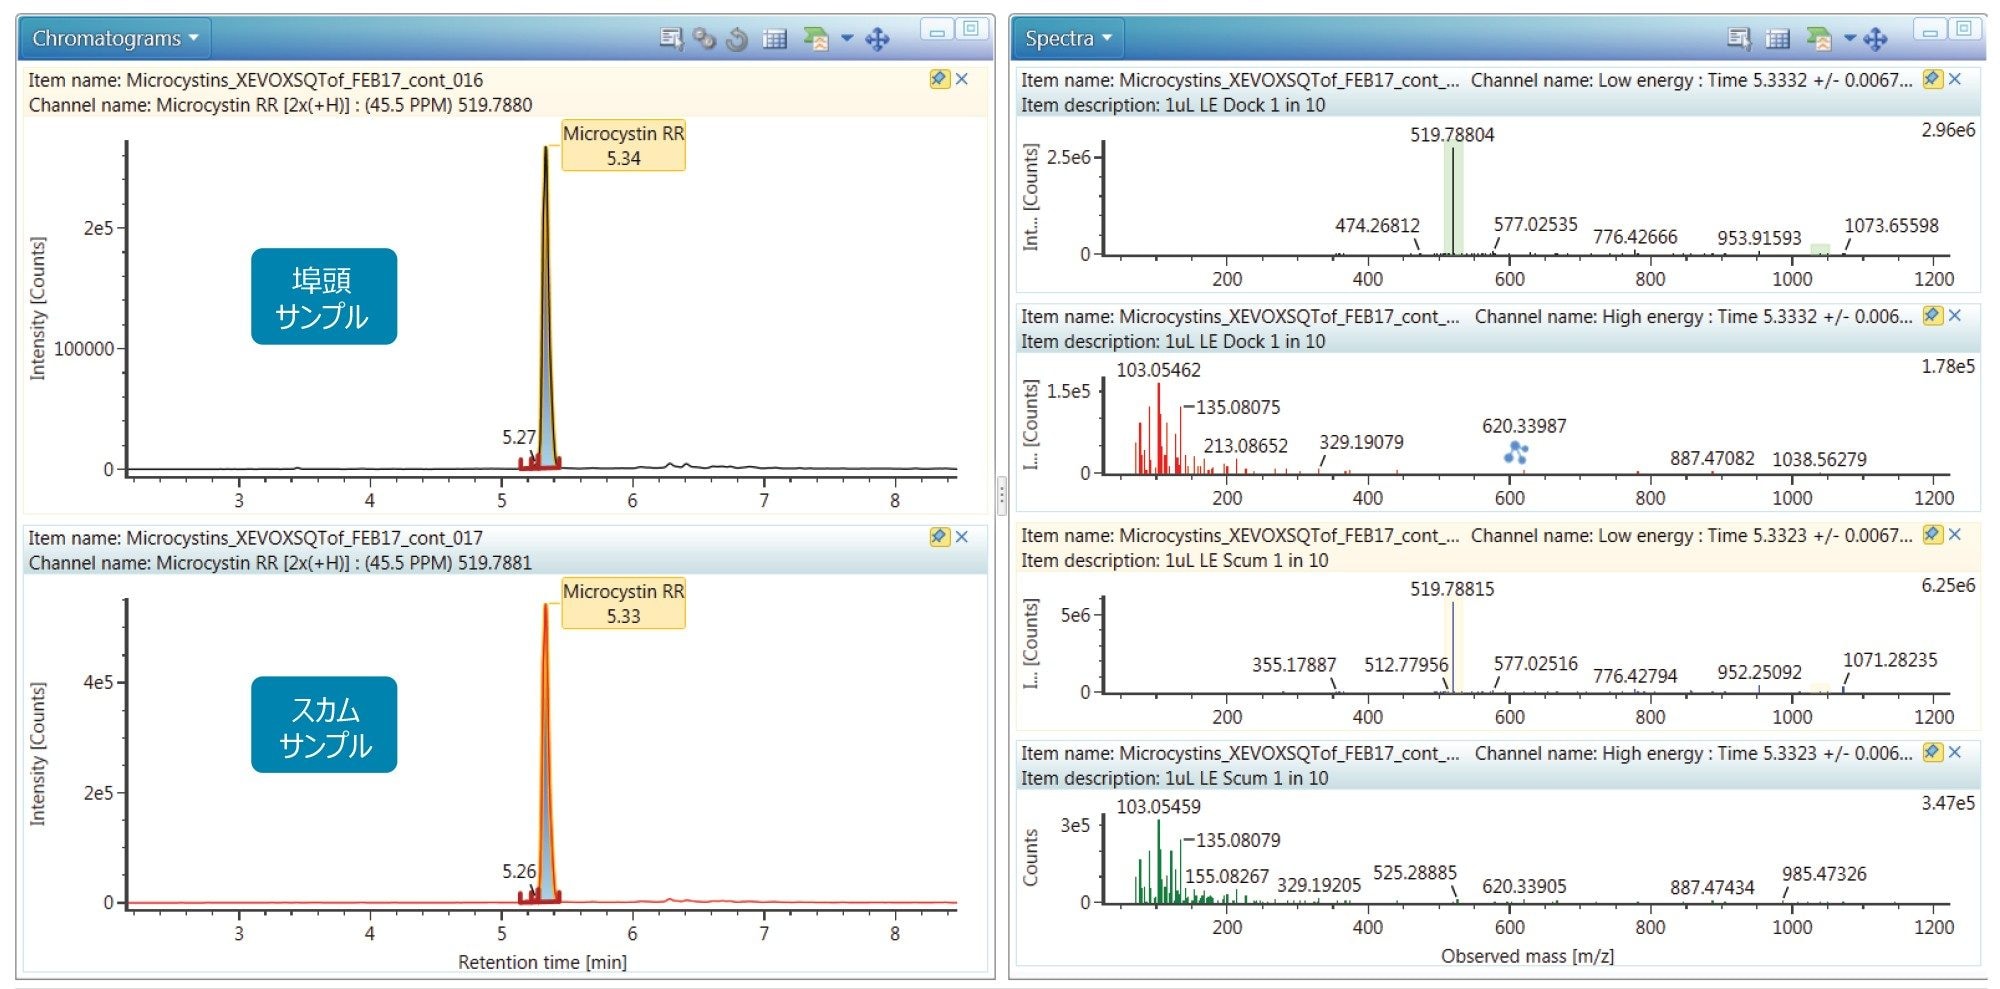This screenshot has width=2000, height=989.
Task: Click the cont_017 channel name header text
Action: point(280,563)
